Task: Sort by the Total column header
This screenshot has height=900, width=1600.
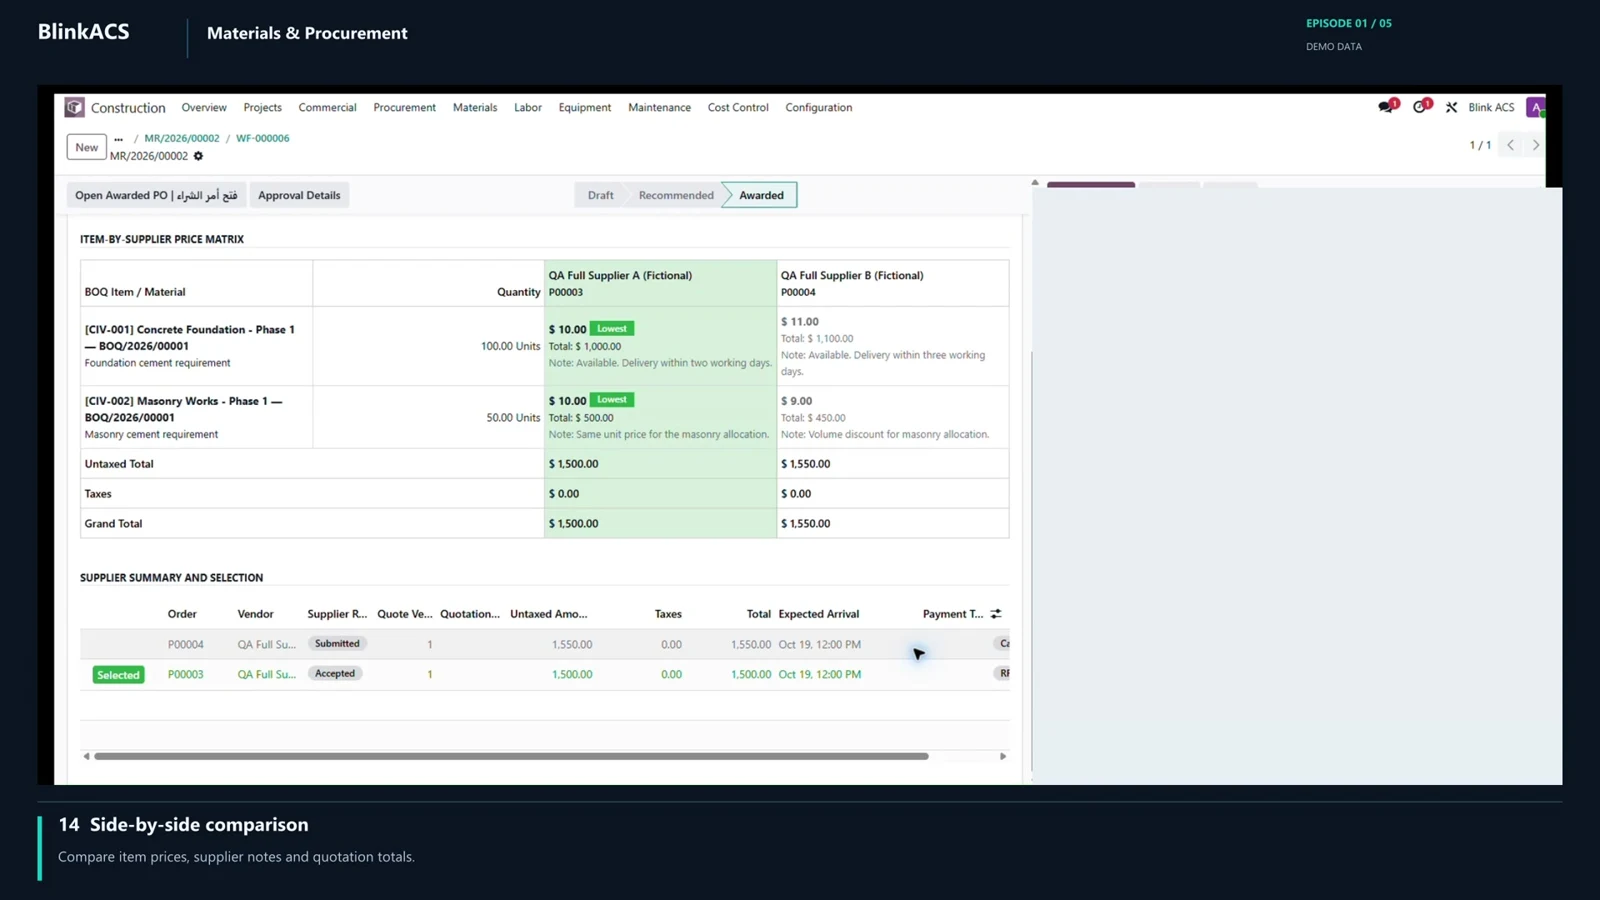Action: (x=759, y=614)
